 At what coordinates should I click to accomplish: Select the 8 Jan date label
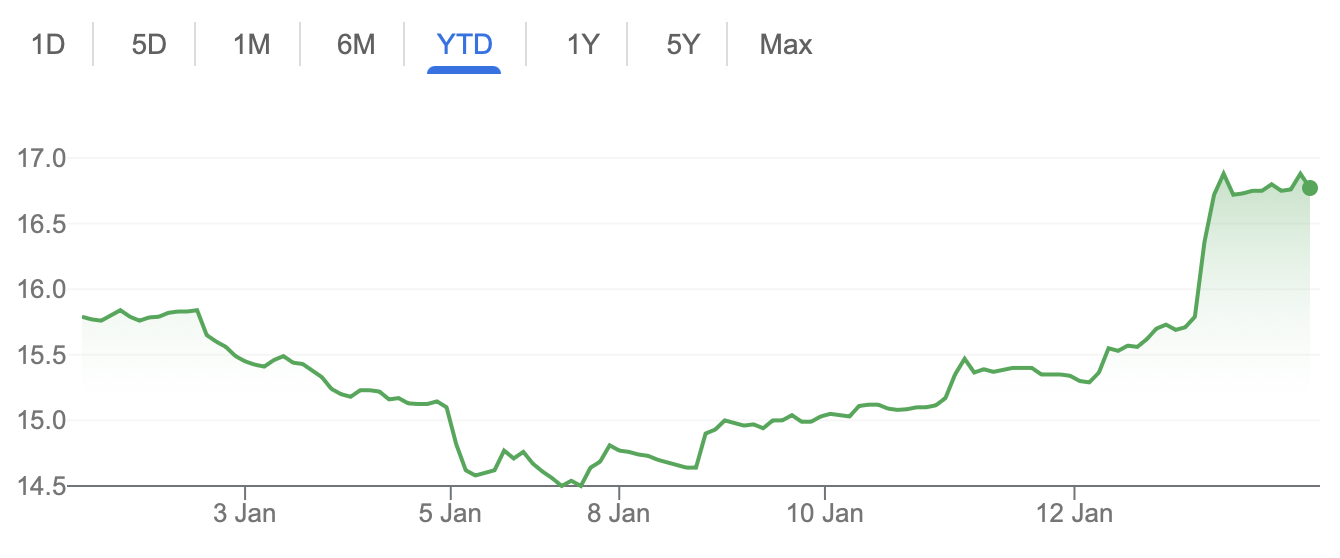click(x=620, y=515)
